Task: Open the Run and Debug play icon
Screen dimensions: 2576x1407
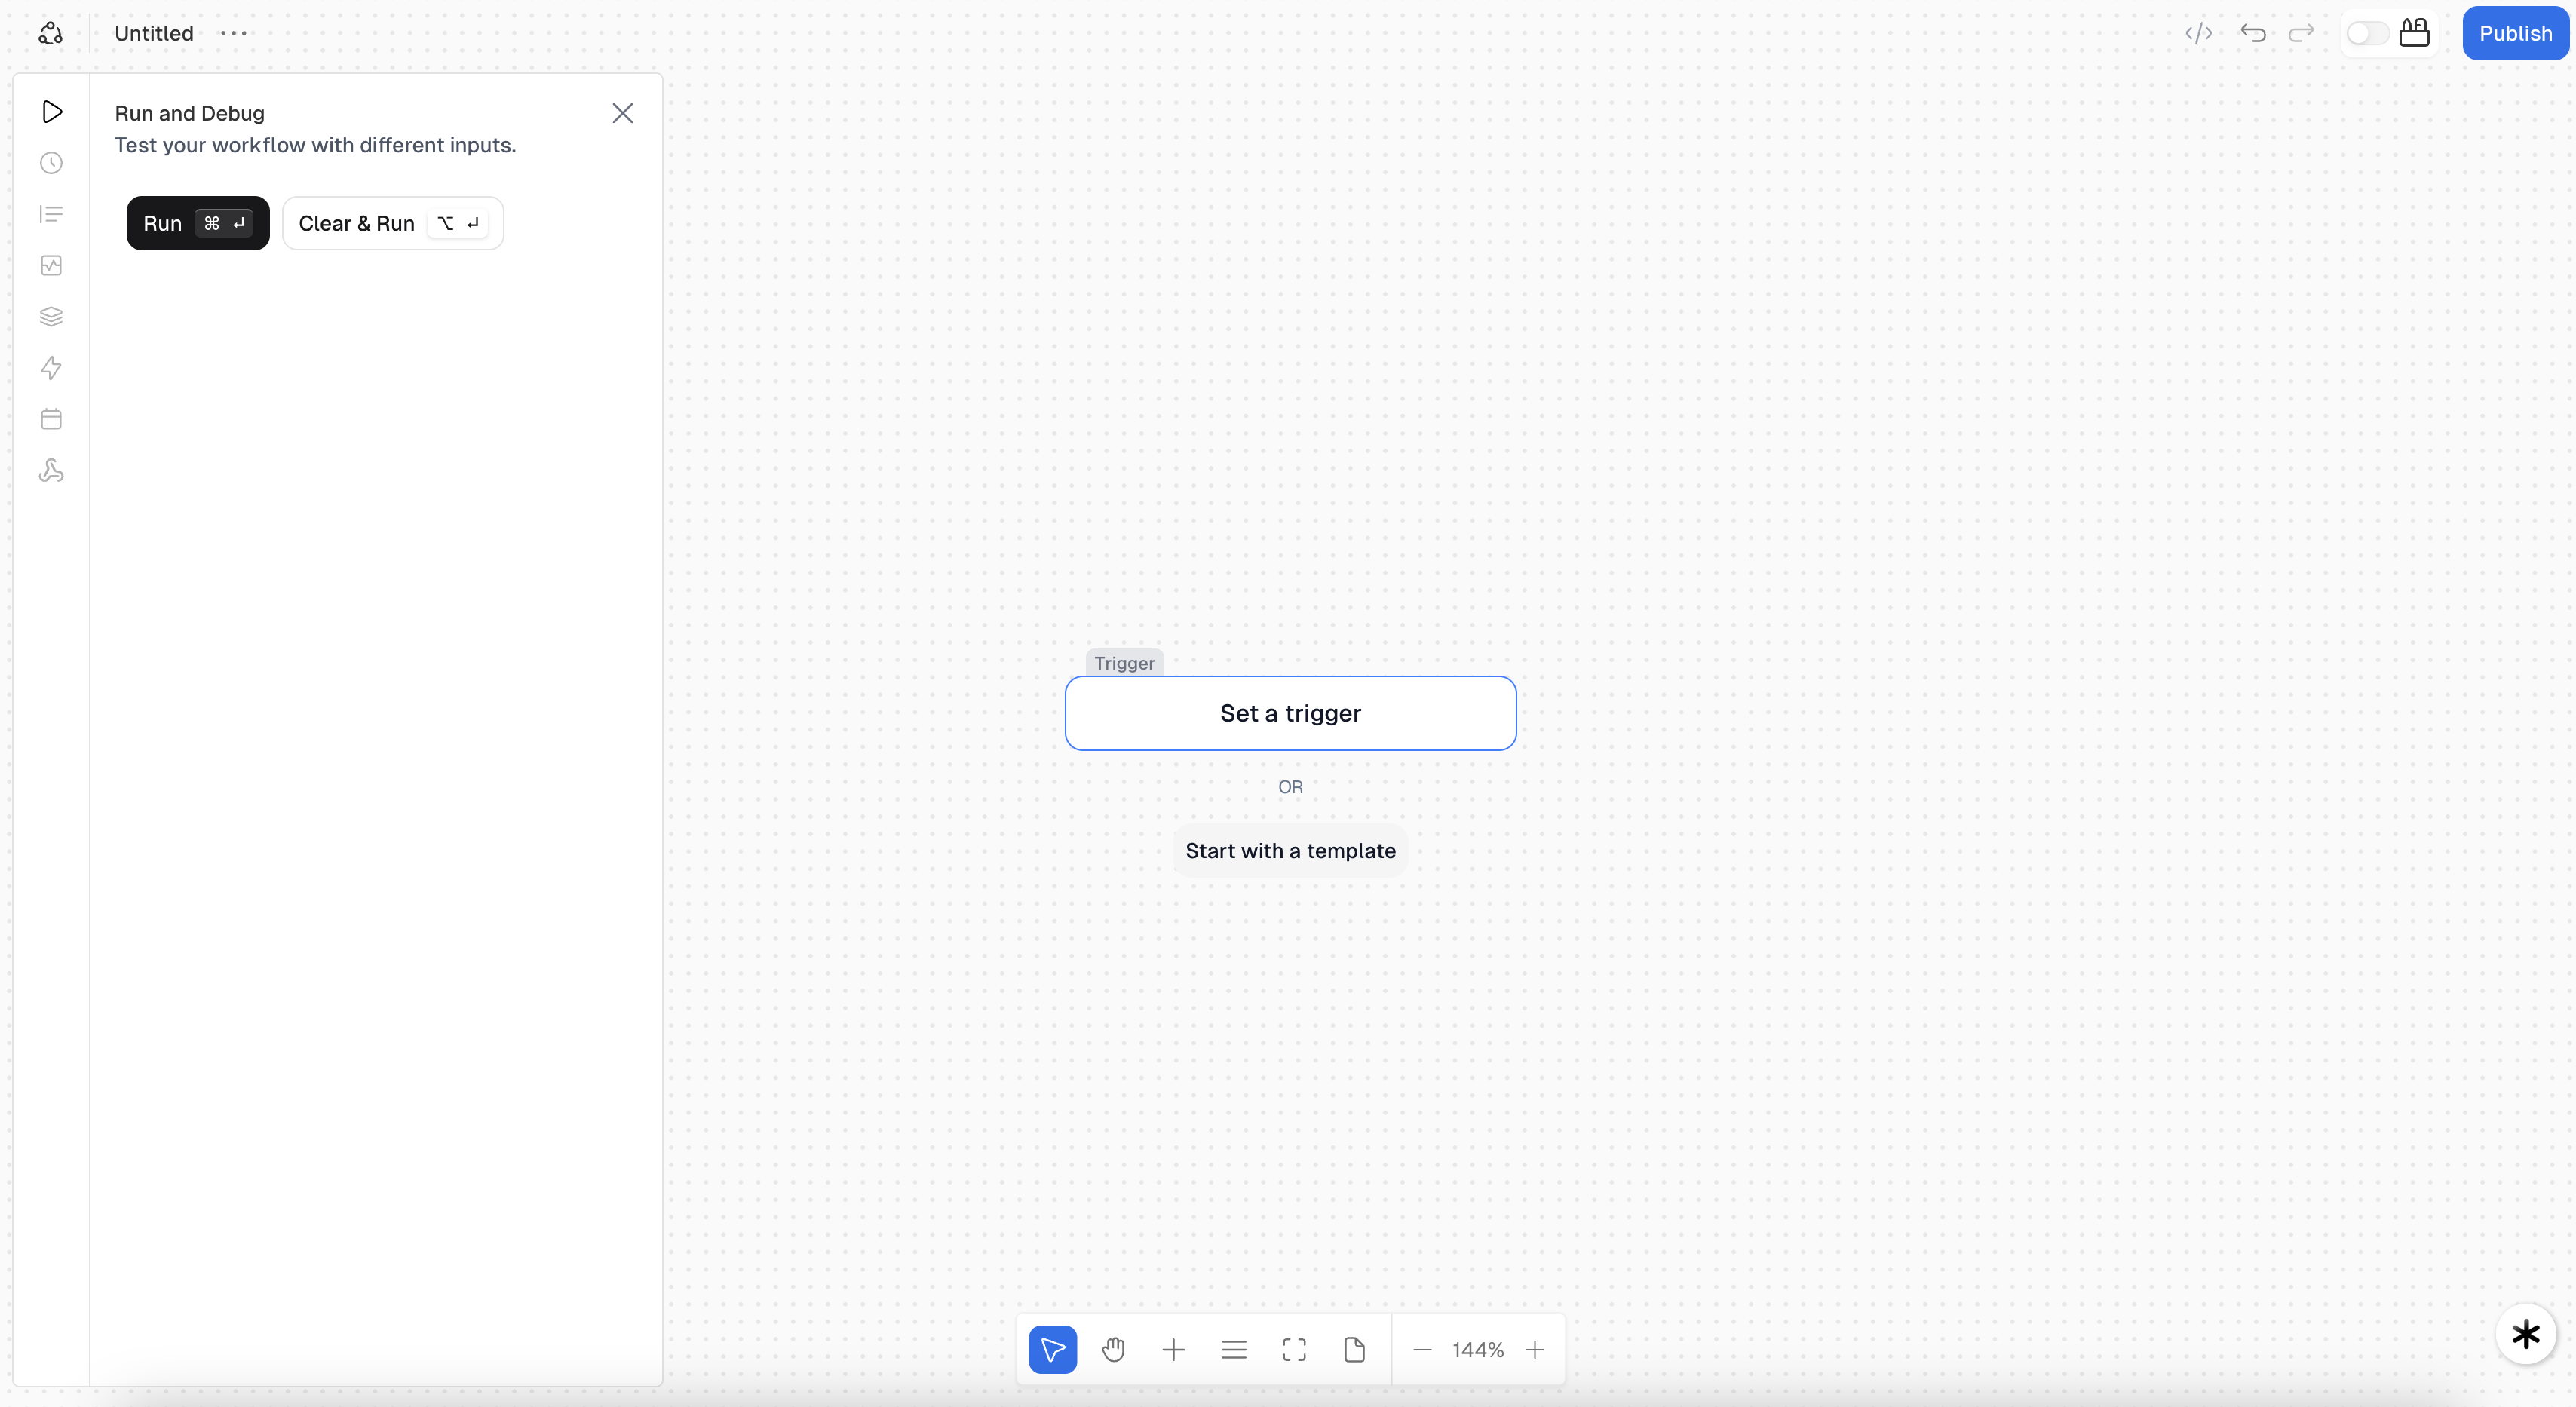Action: [x=52, y=112]
